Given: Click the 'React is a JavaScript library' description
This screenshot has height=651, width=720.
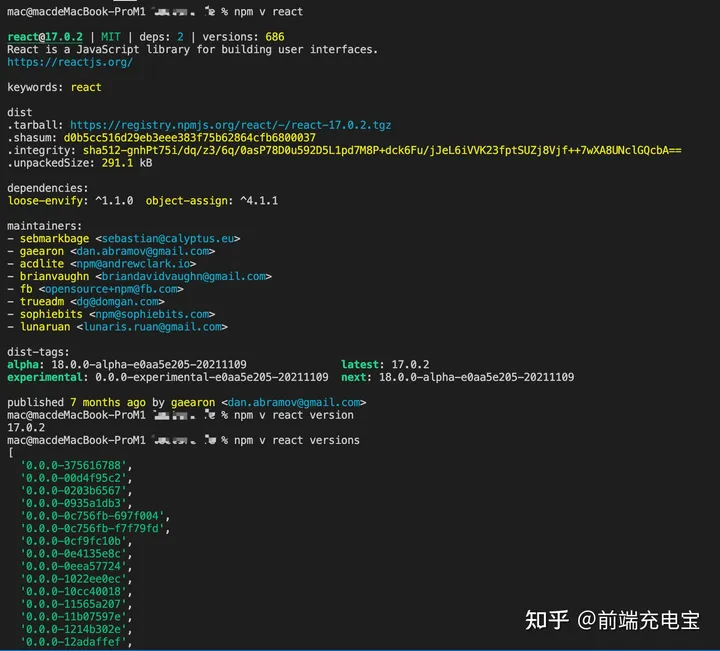Looking at the screenshot, I should point(192,50).
